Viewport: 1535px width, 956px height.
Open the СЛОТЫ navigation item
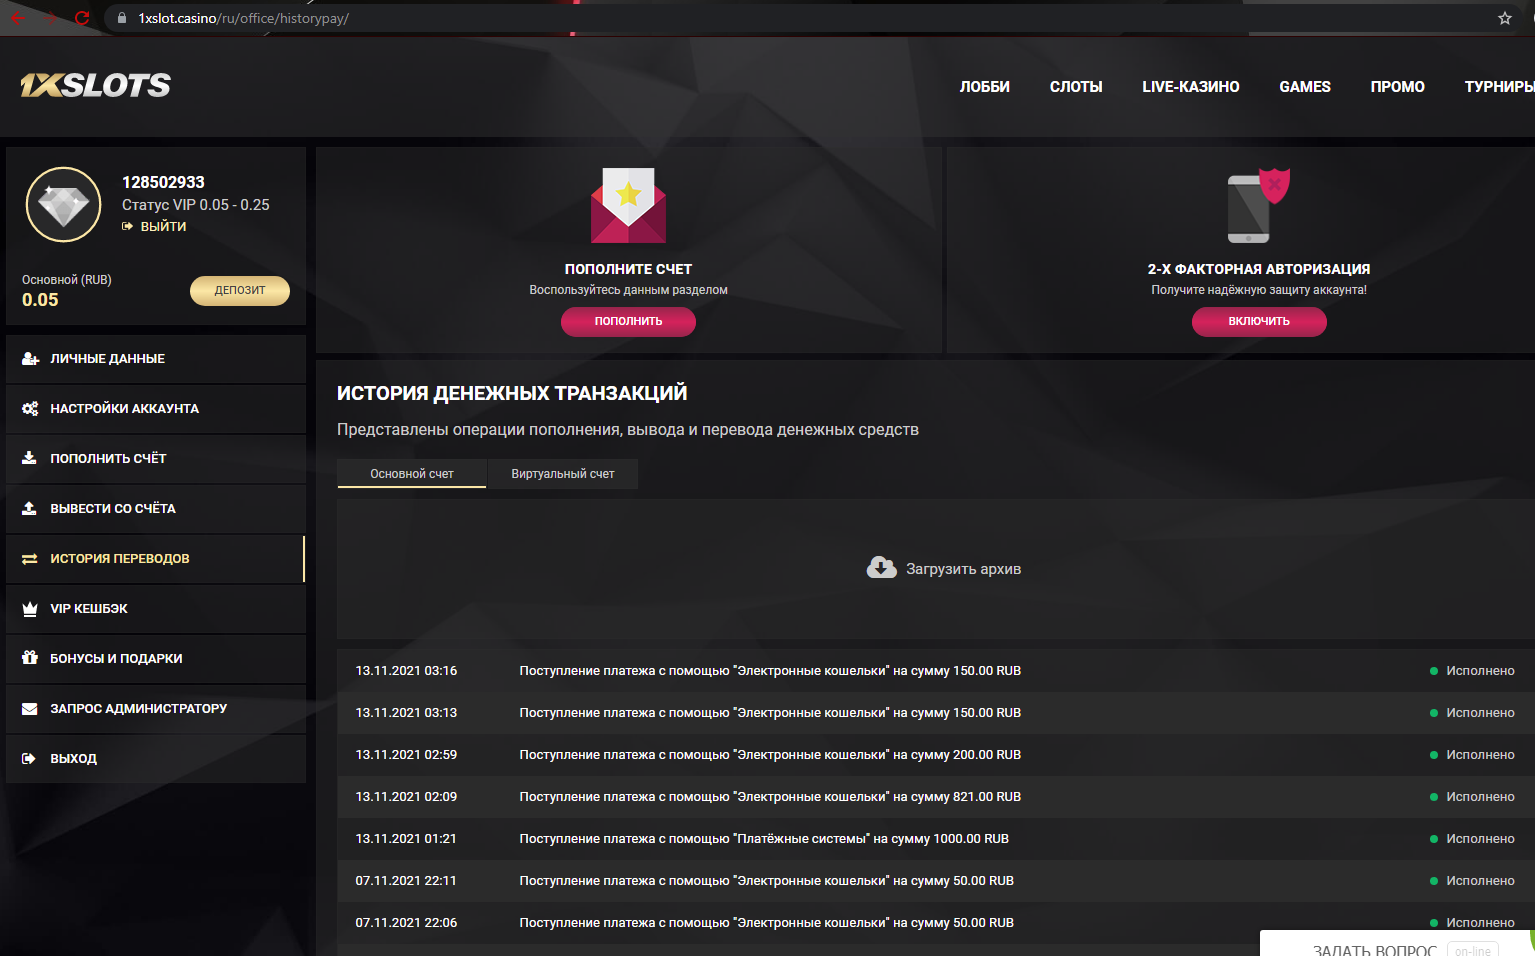[1076, 87]
